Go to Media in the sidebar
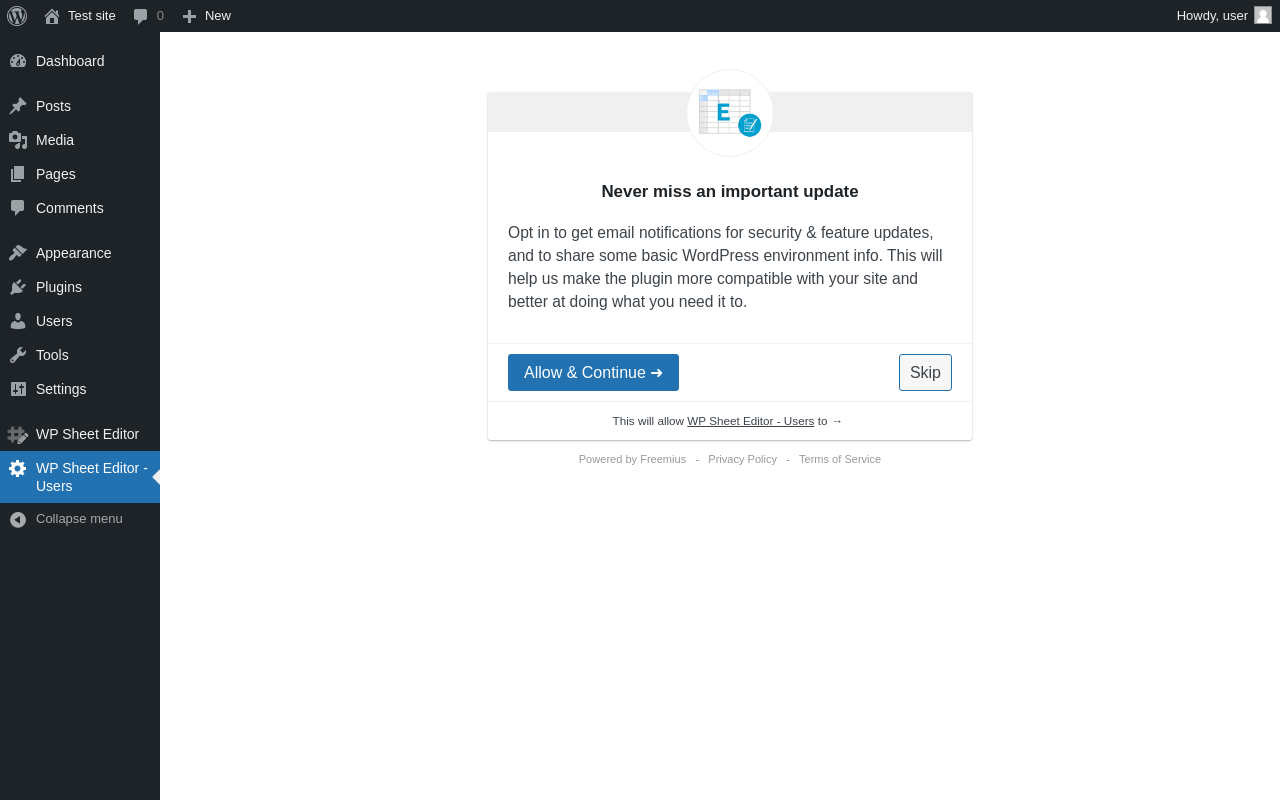 (80, 140)
